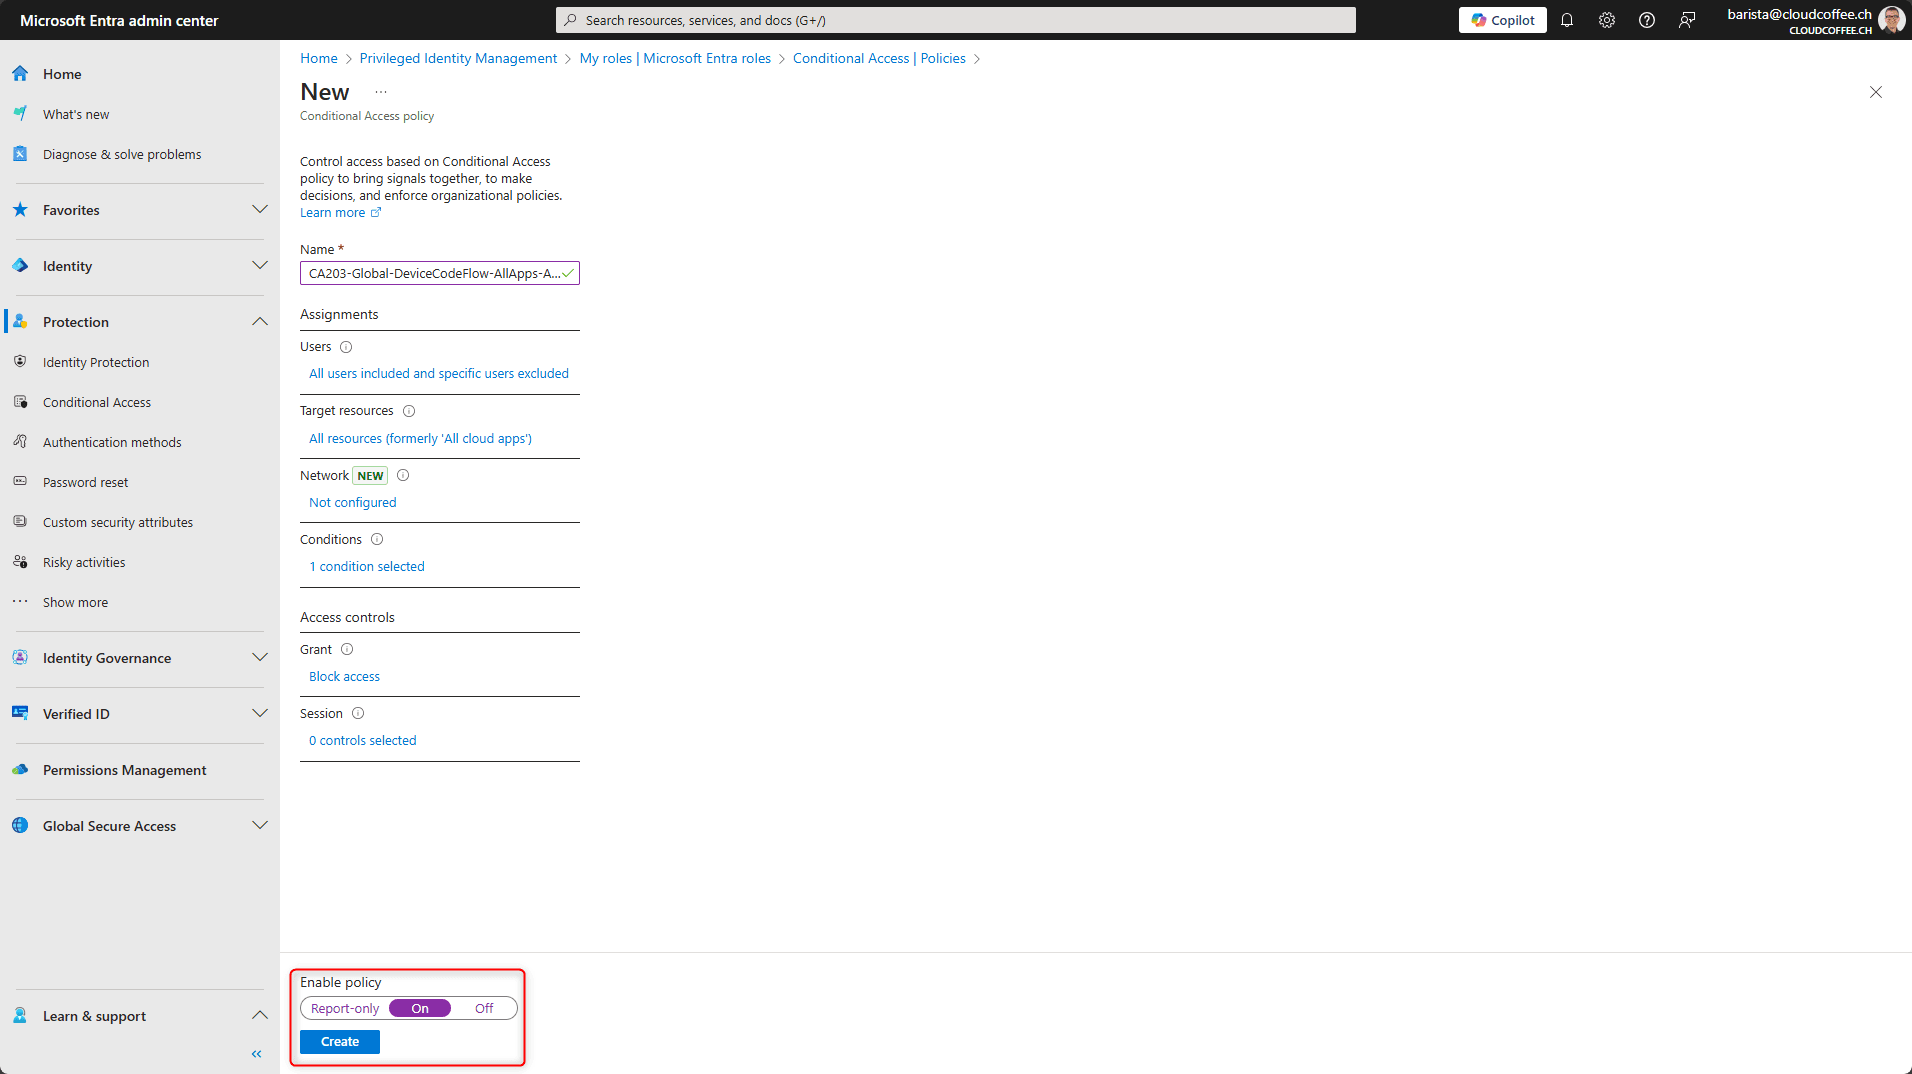This screenshot has height=1074, width=1912.
Task: Open Copilot from the top bar
Action: pyautogui.click(x=1501, y=19)
